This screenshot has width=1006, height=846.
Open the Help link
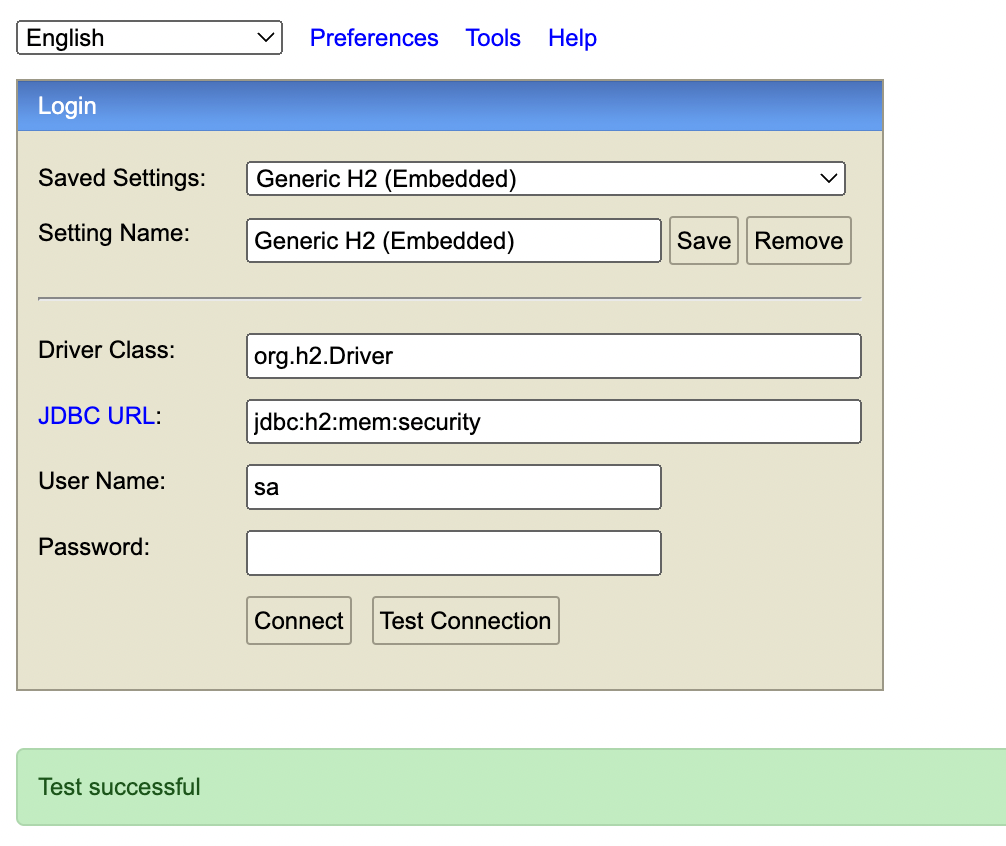(x=572, y=38)
